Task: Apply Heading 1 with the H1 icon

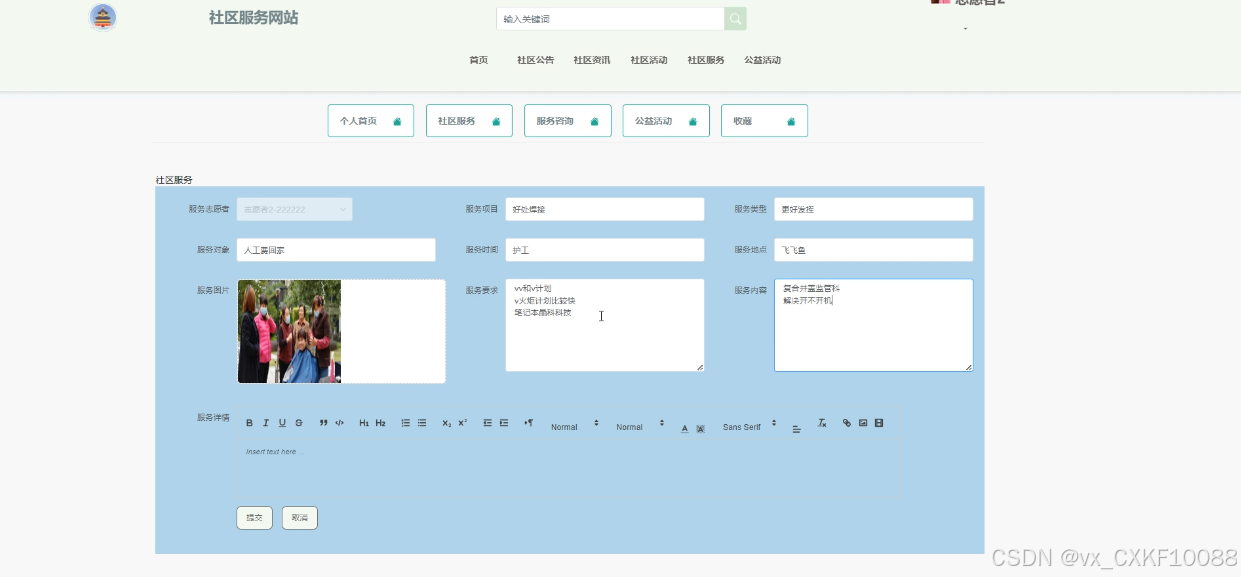Action: click(x=364, y=423)
